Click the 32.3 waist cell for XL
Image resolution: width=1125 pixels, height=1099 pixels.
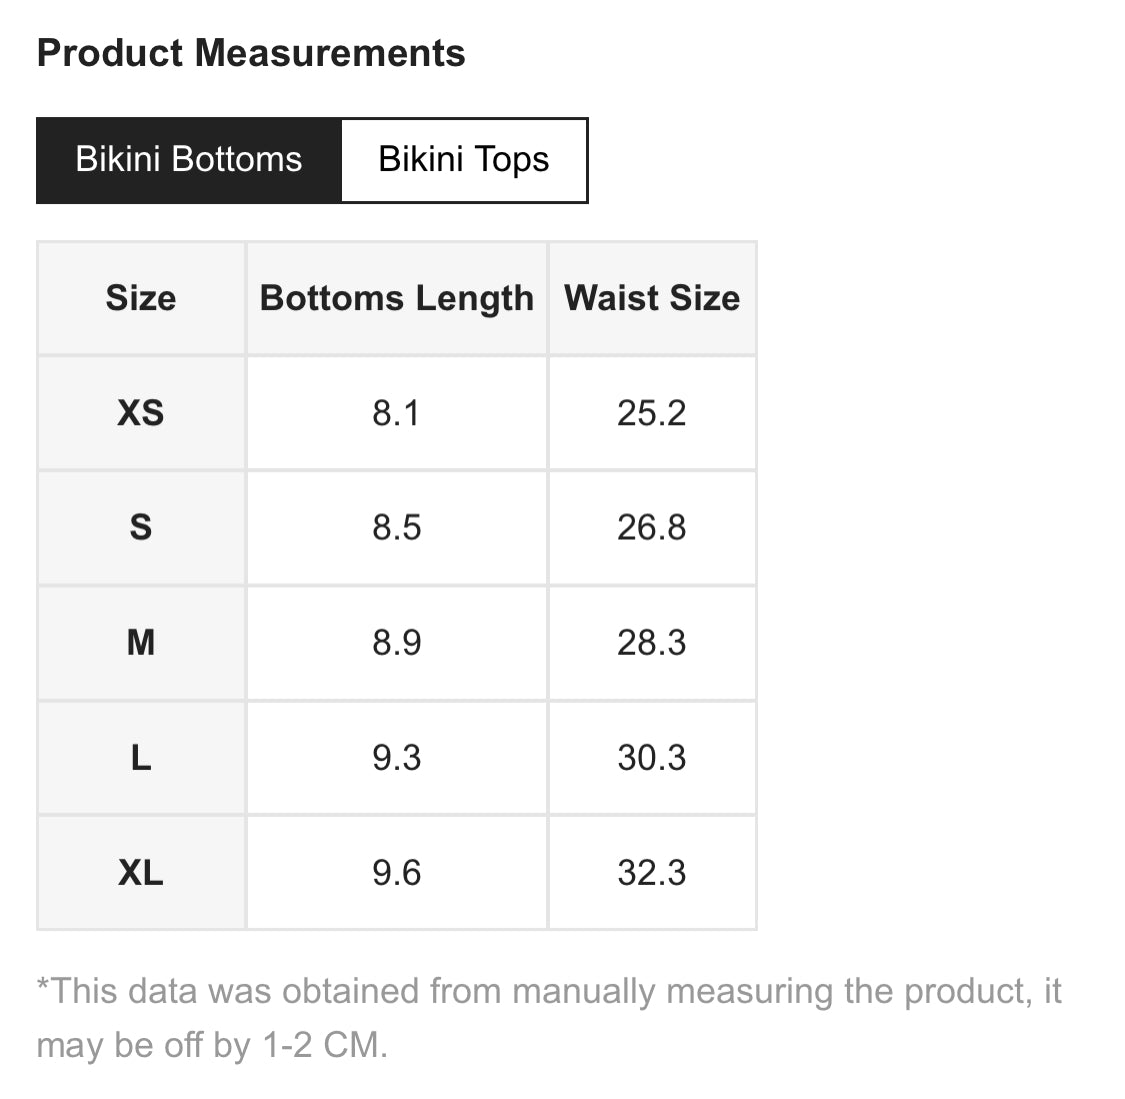click(652, 873)
